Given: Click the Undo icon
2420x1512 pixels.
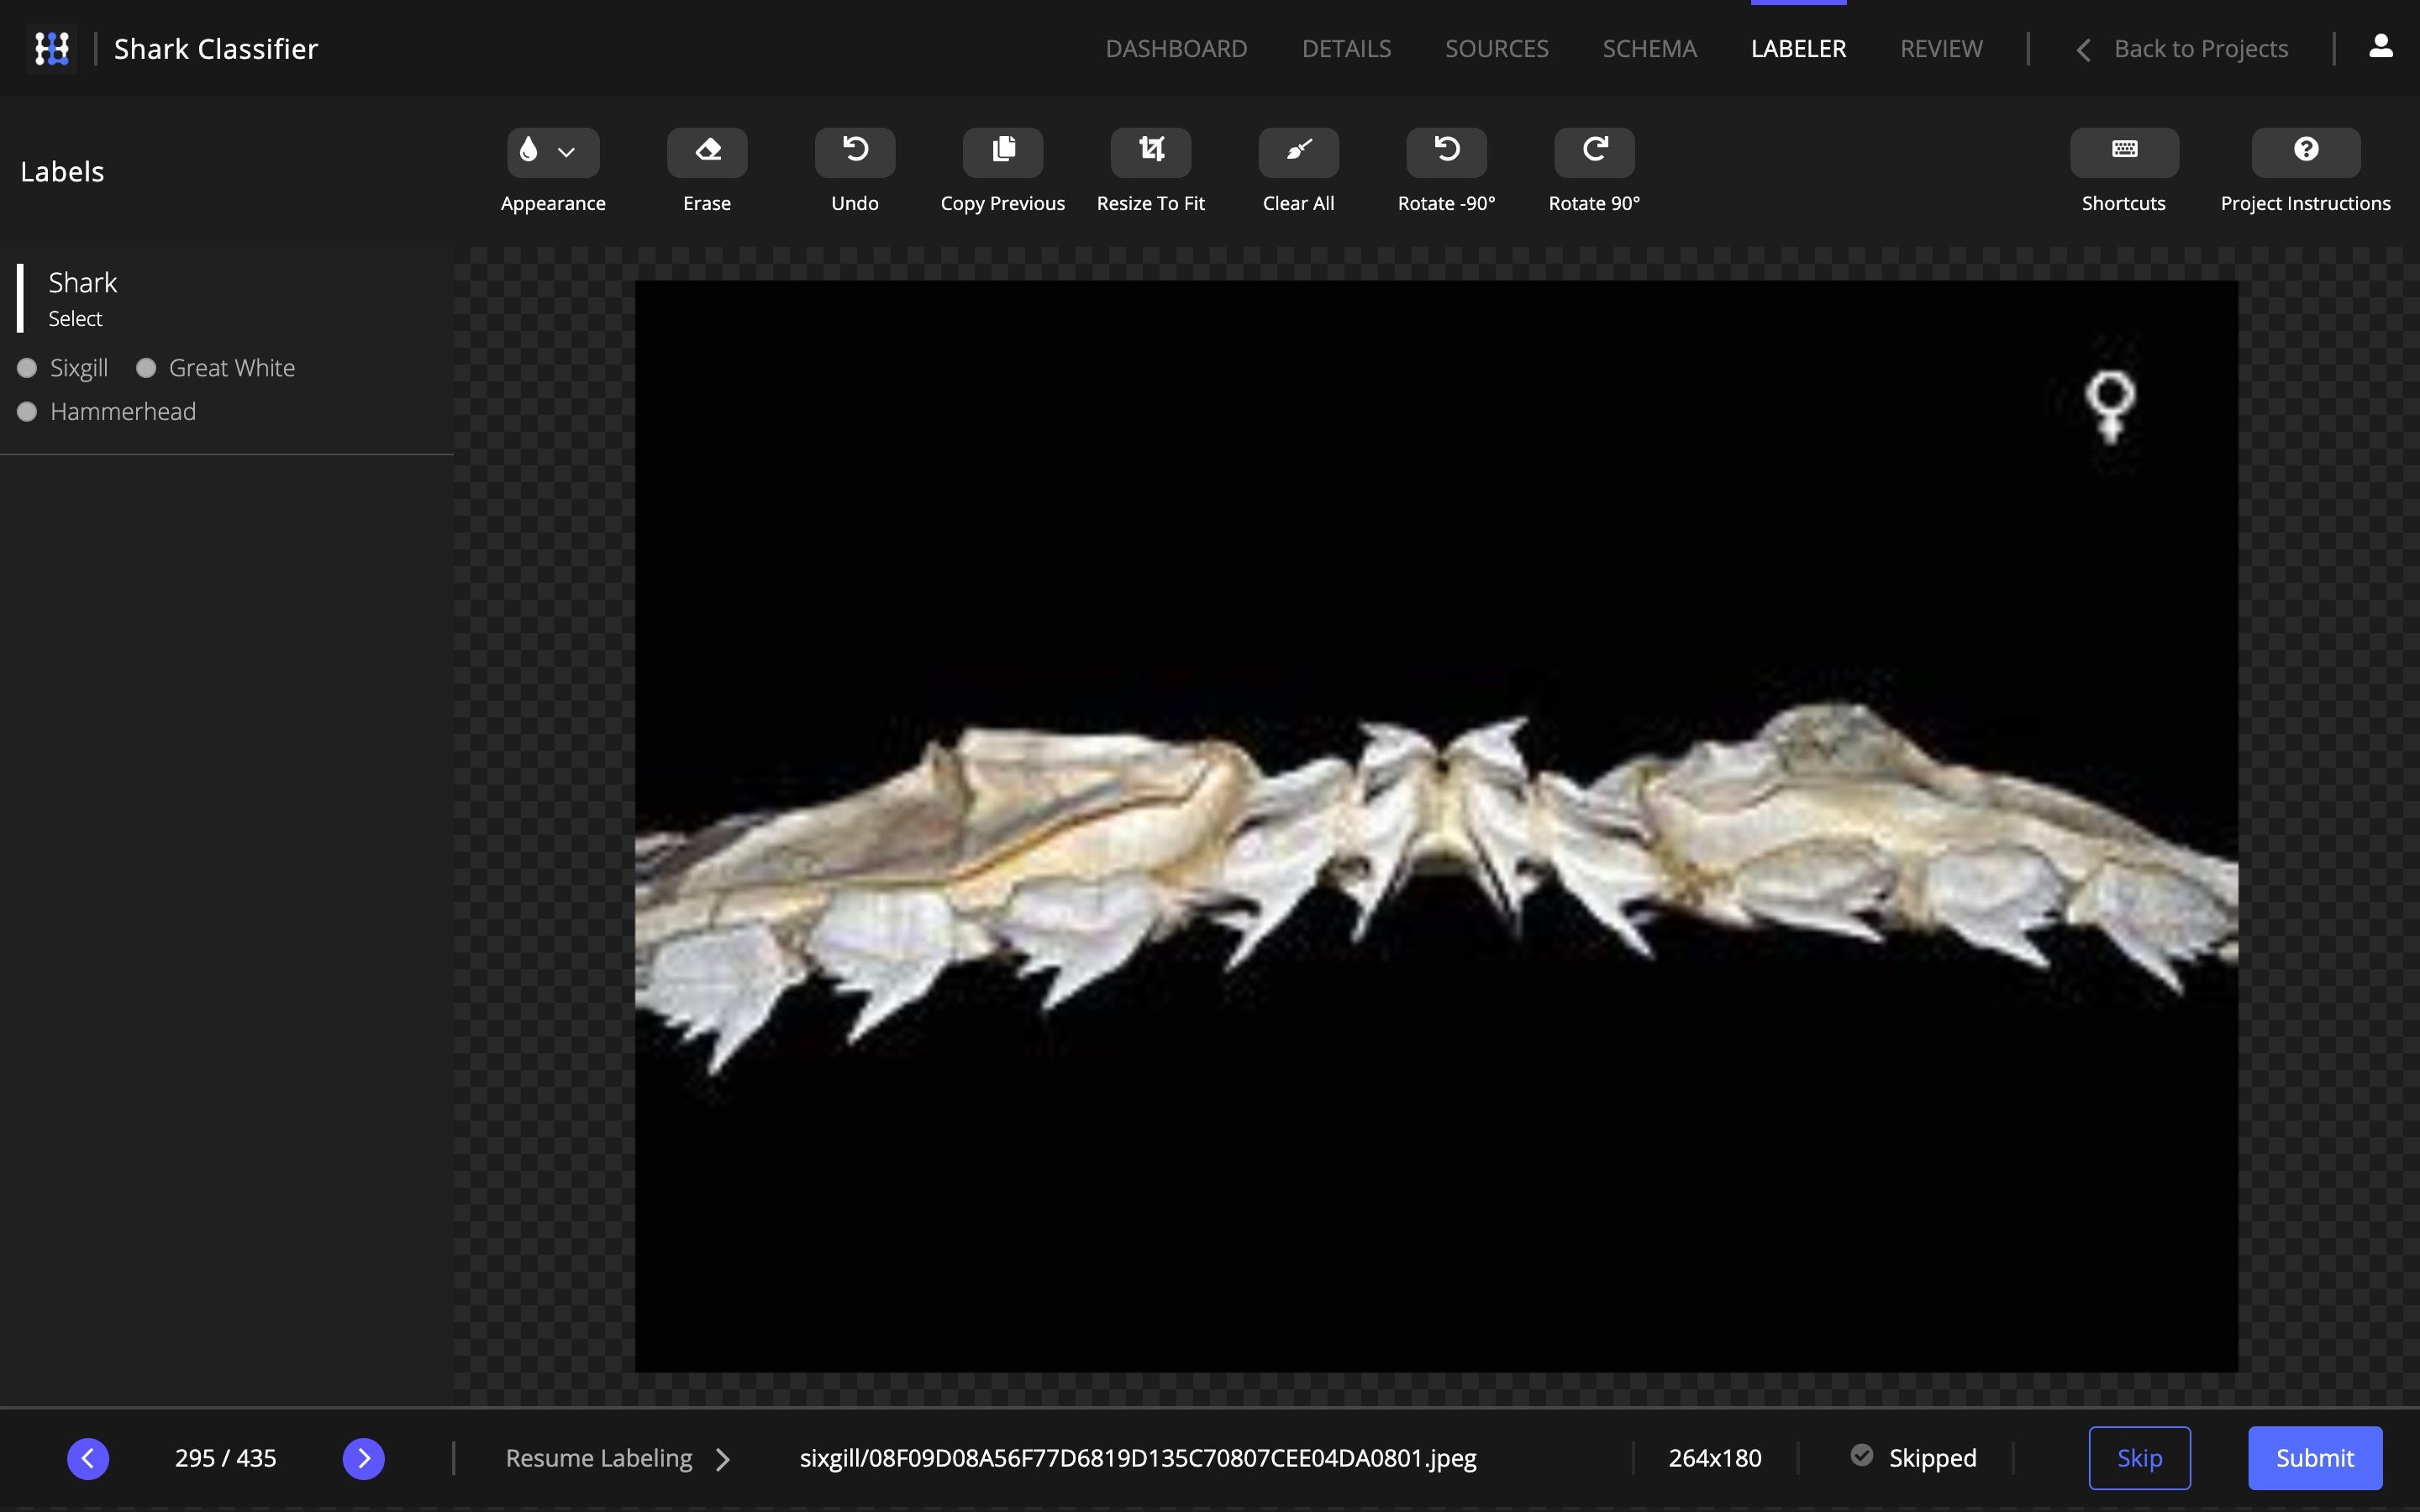Looking at the screenshot, I should [855, 152].
